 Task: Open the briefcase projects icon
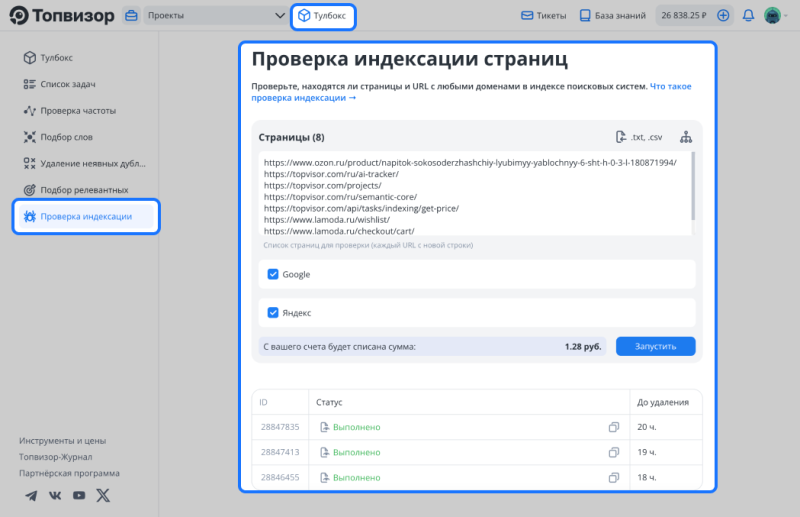pyautogui.click(x=131, y=15)
